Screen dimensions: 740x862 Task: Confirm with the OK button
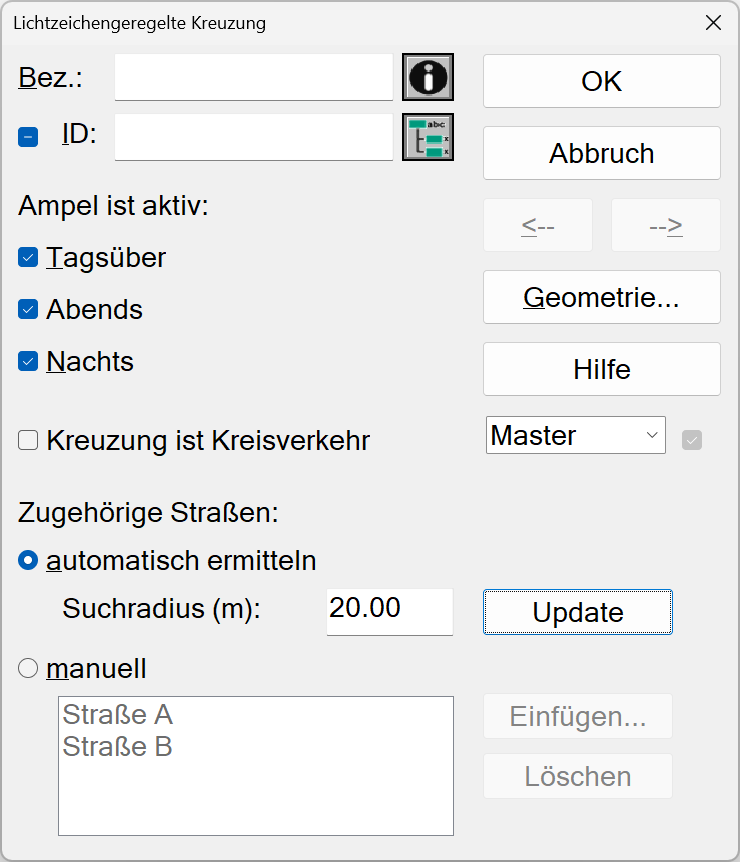click(602, 81)
